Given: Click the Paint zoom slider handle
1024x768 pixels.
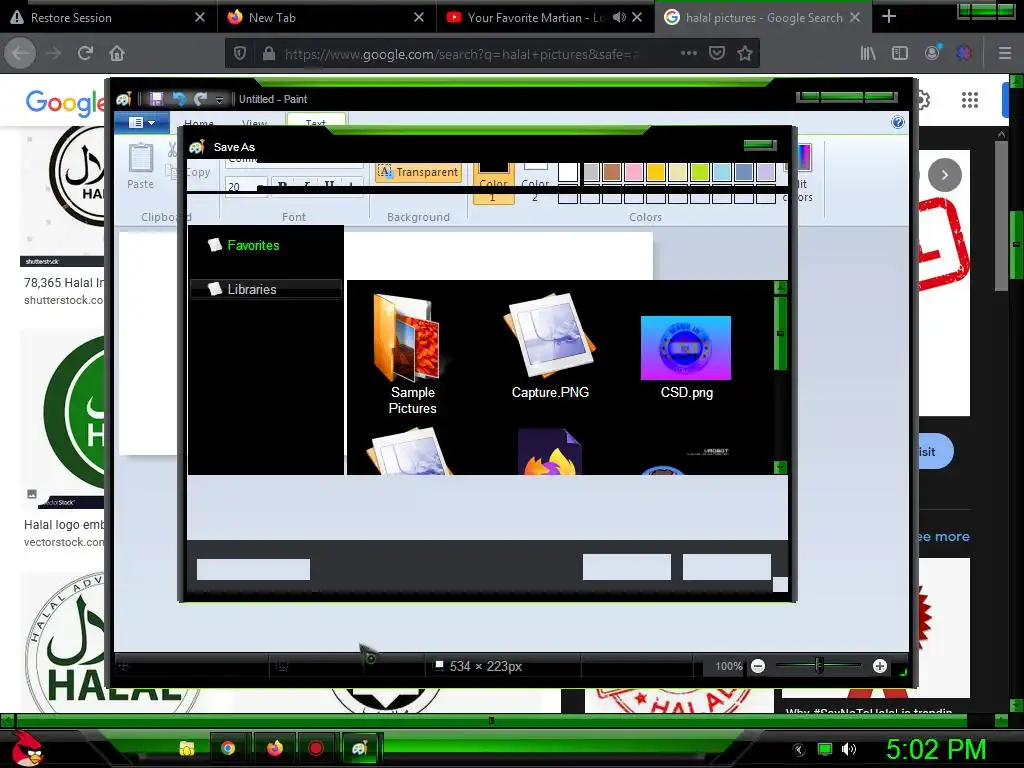Looking at the screenshot, I should tap(819, 665).
